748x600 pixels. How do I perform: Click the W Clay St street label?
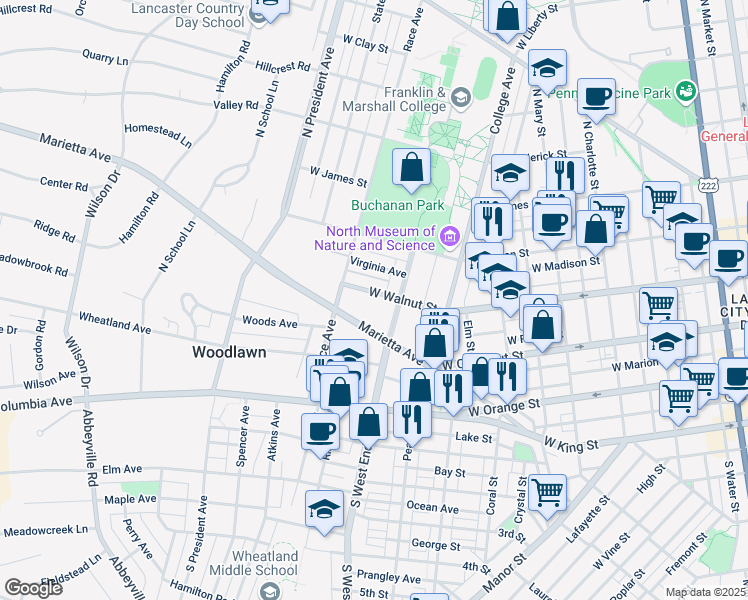click(x=366, y=44)
